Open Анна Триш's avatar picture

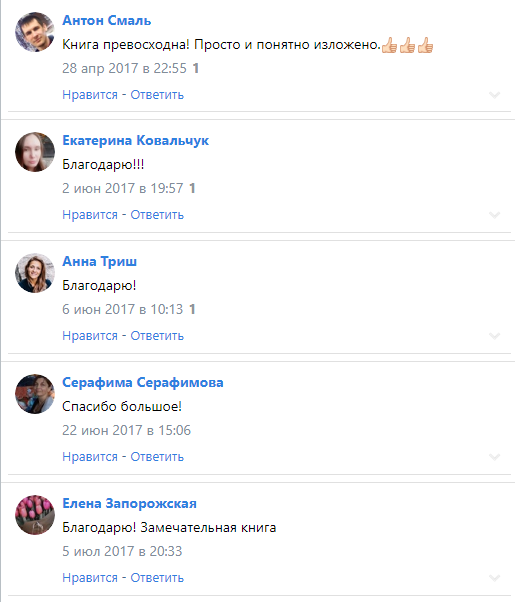pyautogui.click(x=35, y=273)
